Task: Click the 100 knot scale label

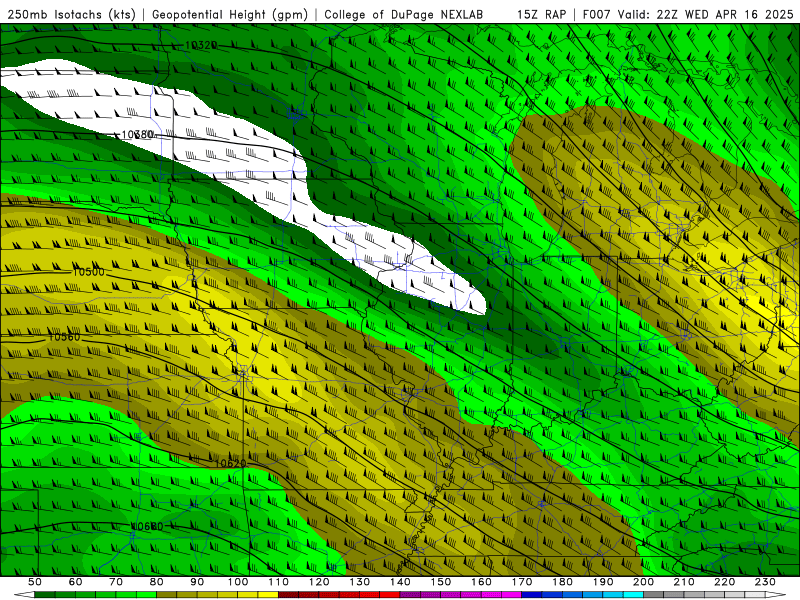Action: 238,582
